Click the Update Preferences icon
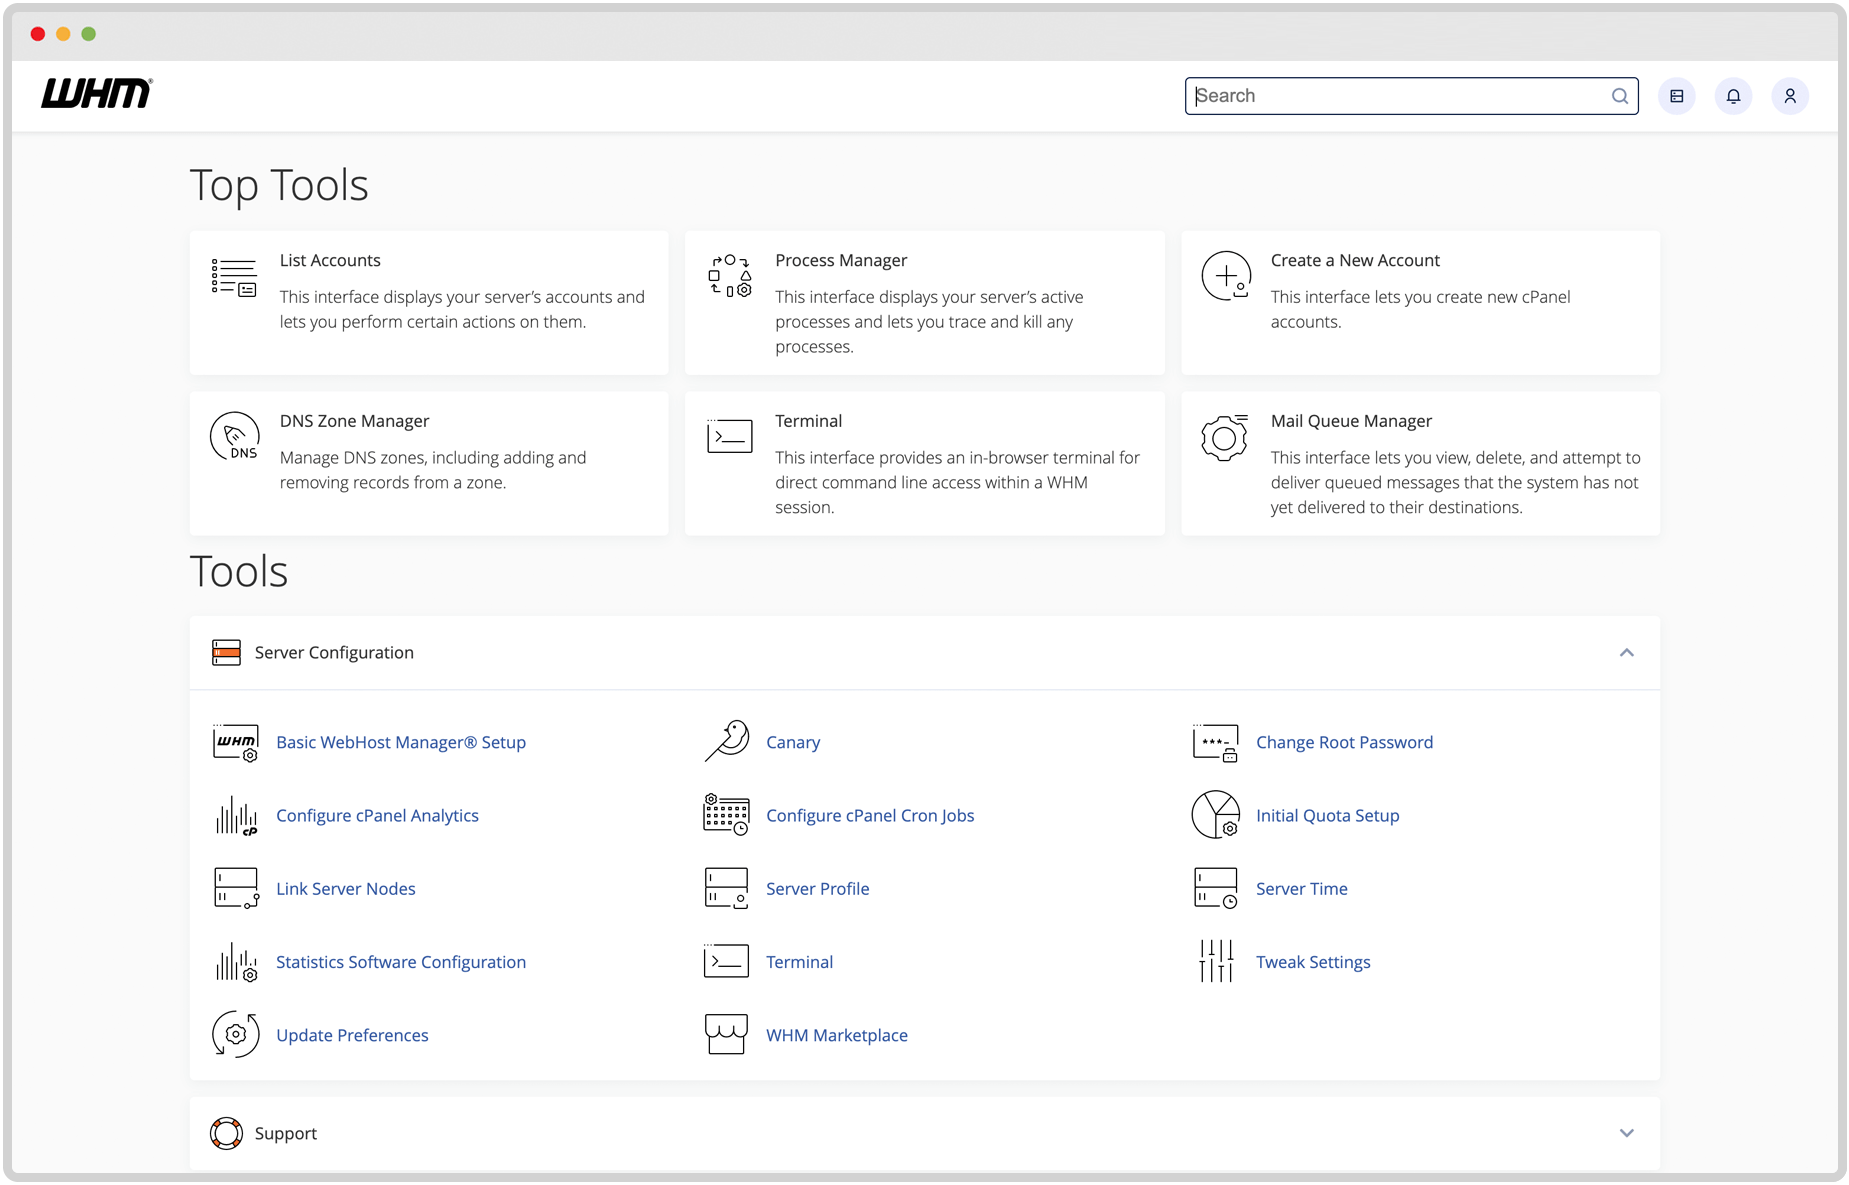Viewport: 1849px width, 1185px height. [236, 1034]
